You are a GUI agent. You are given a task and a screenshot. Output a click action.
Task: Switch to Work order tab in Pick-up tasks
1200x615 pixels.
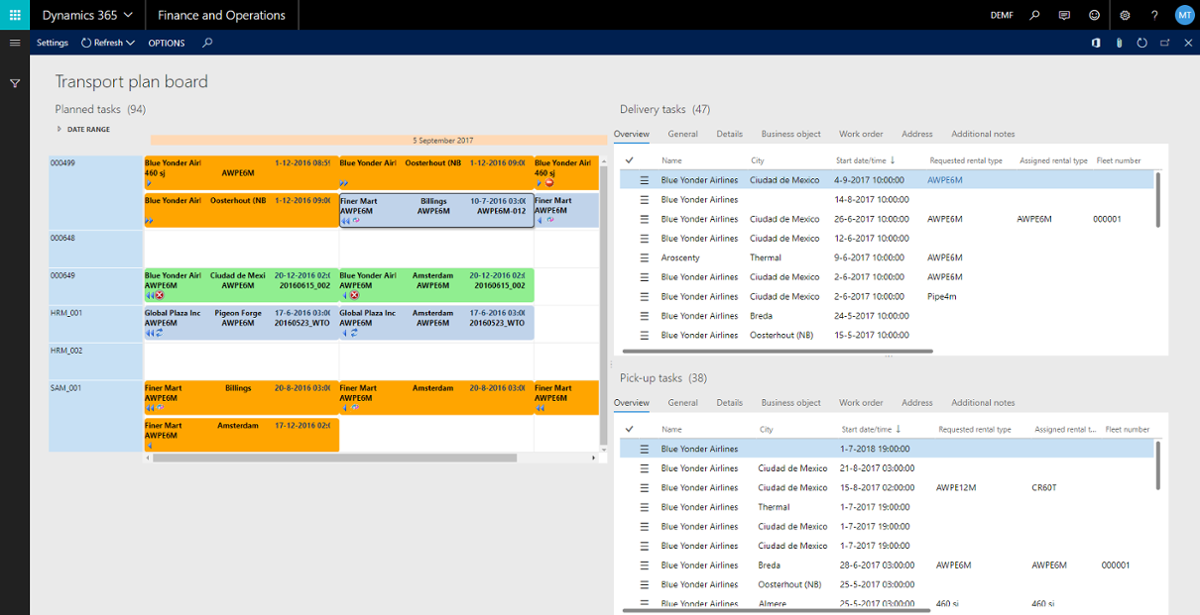pos(861,403)
